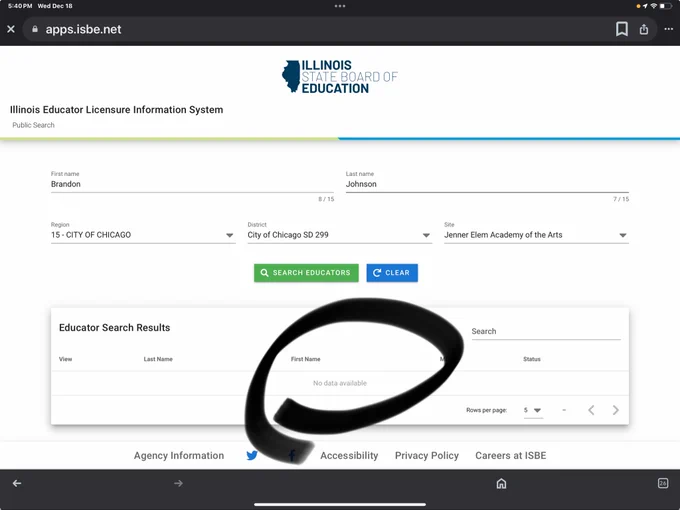Sort results by Last Name column
Screen dimensions: 680x510
coord(158,359)
